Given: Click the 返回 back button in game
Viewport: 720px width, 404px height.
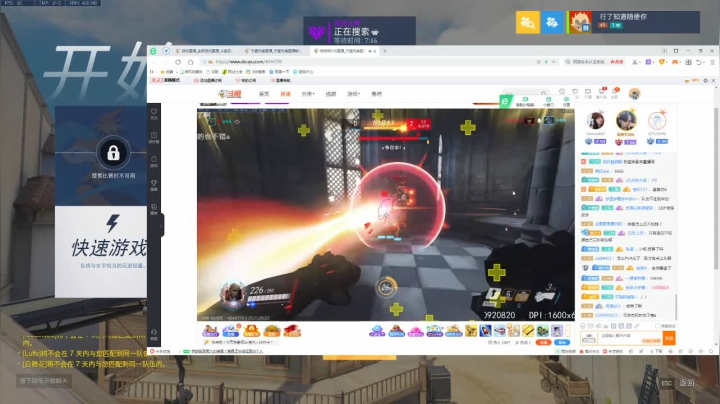Looking at the screenshot, I should coord(686,382).
